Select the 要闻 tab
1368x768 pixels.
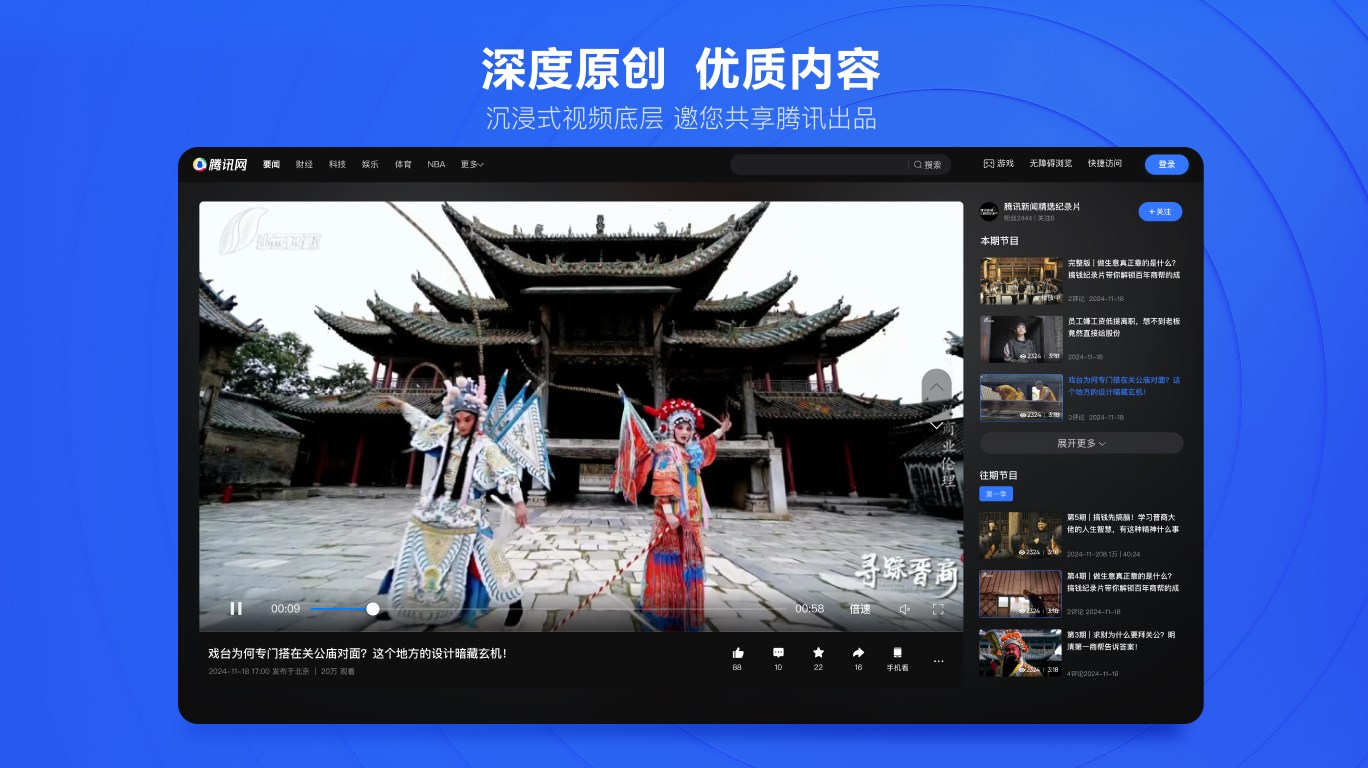click(x=271, y=164)
